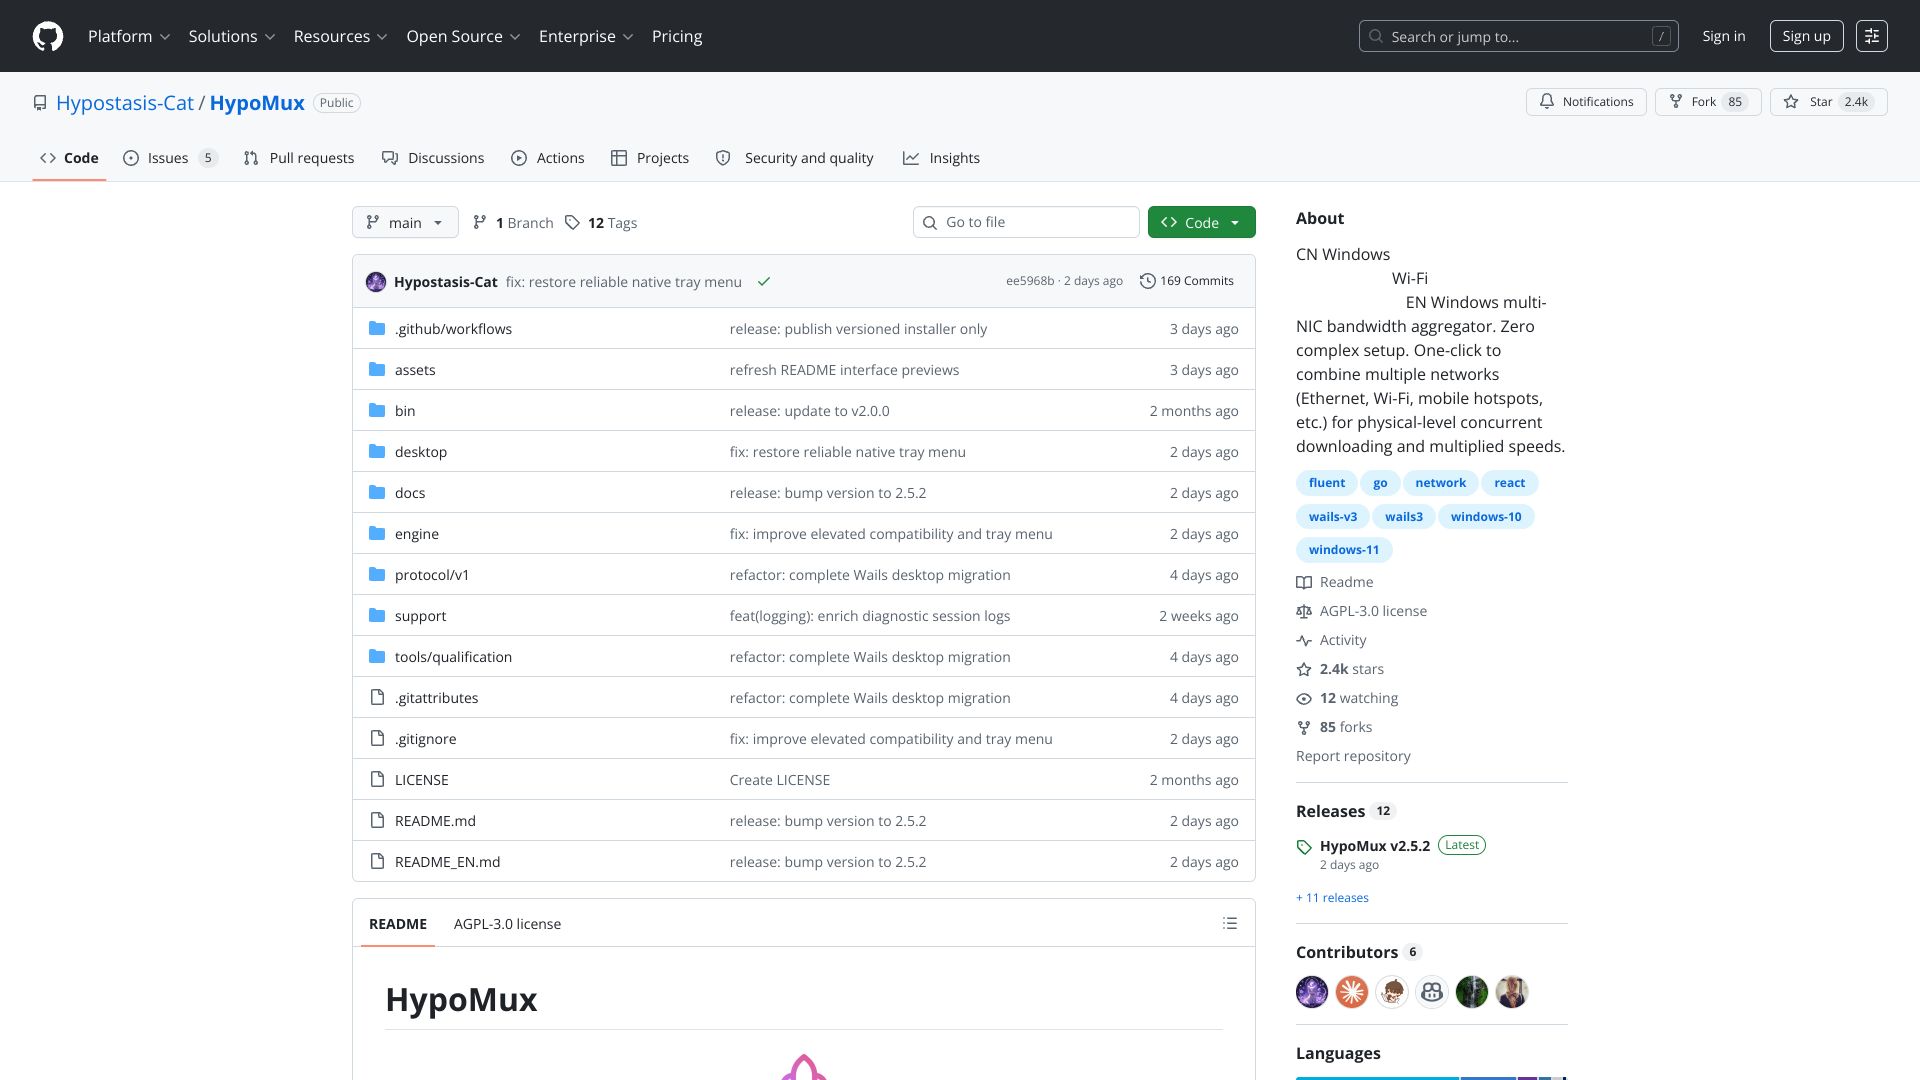Click the Sign in link
The image size is (1920, 1080).
[x=1724, y=36]
